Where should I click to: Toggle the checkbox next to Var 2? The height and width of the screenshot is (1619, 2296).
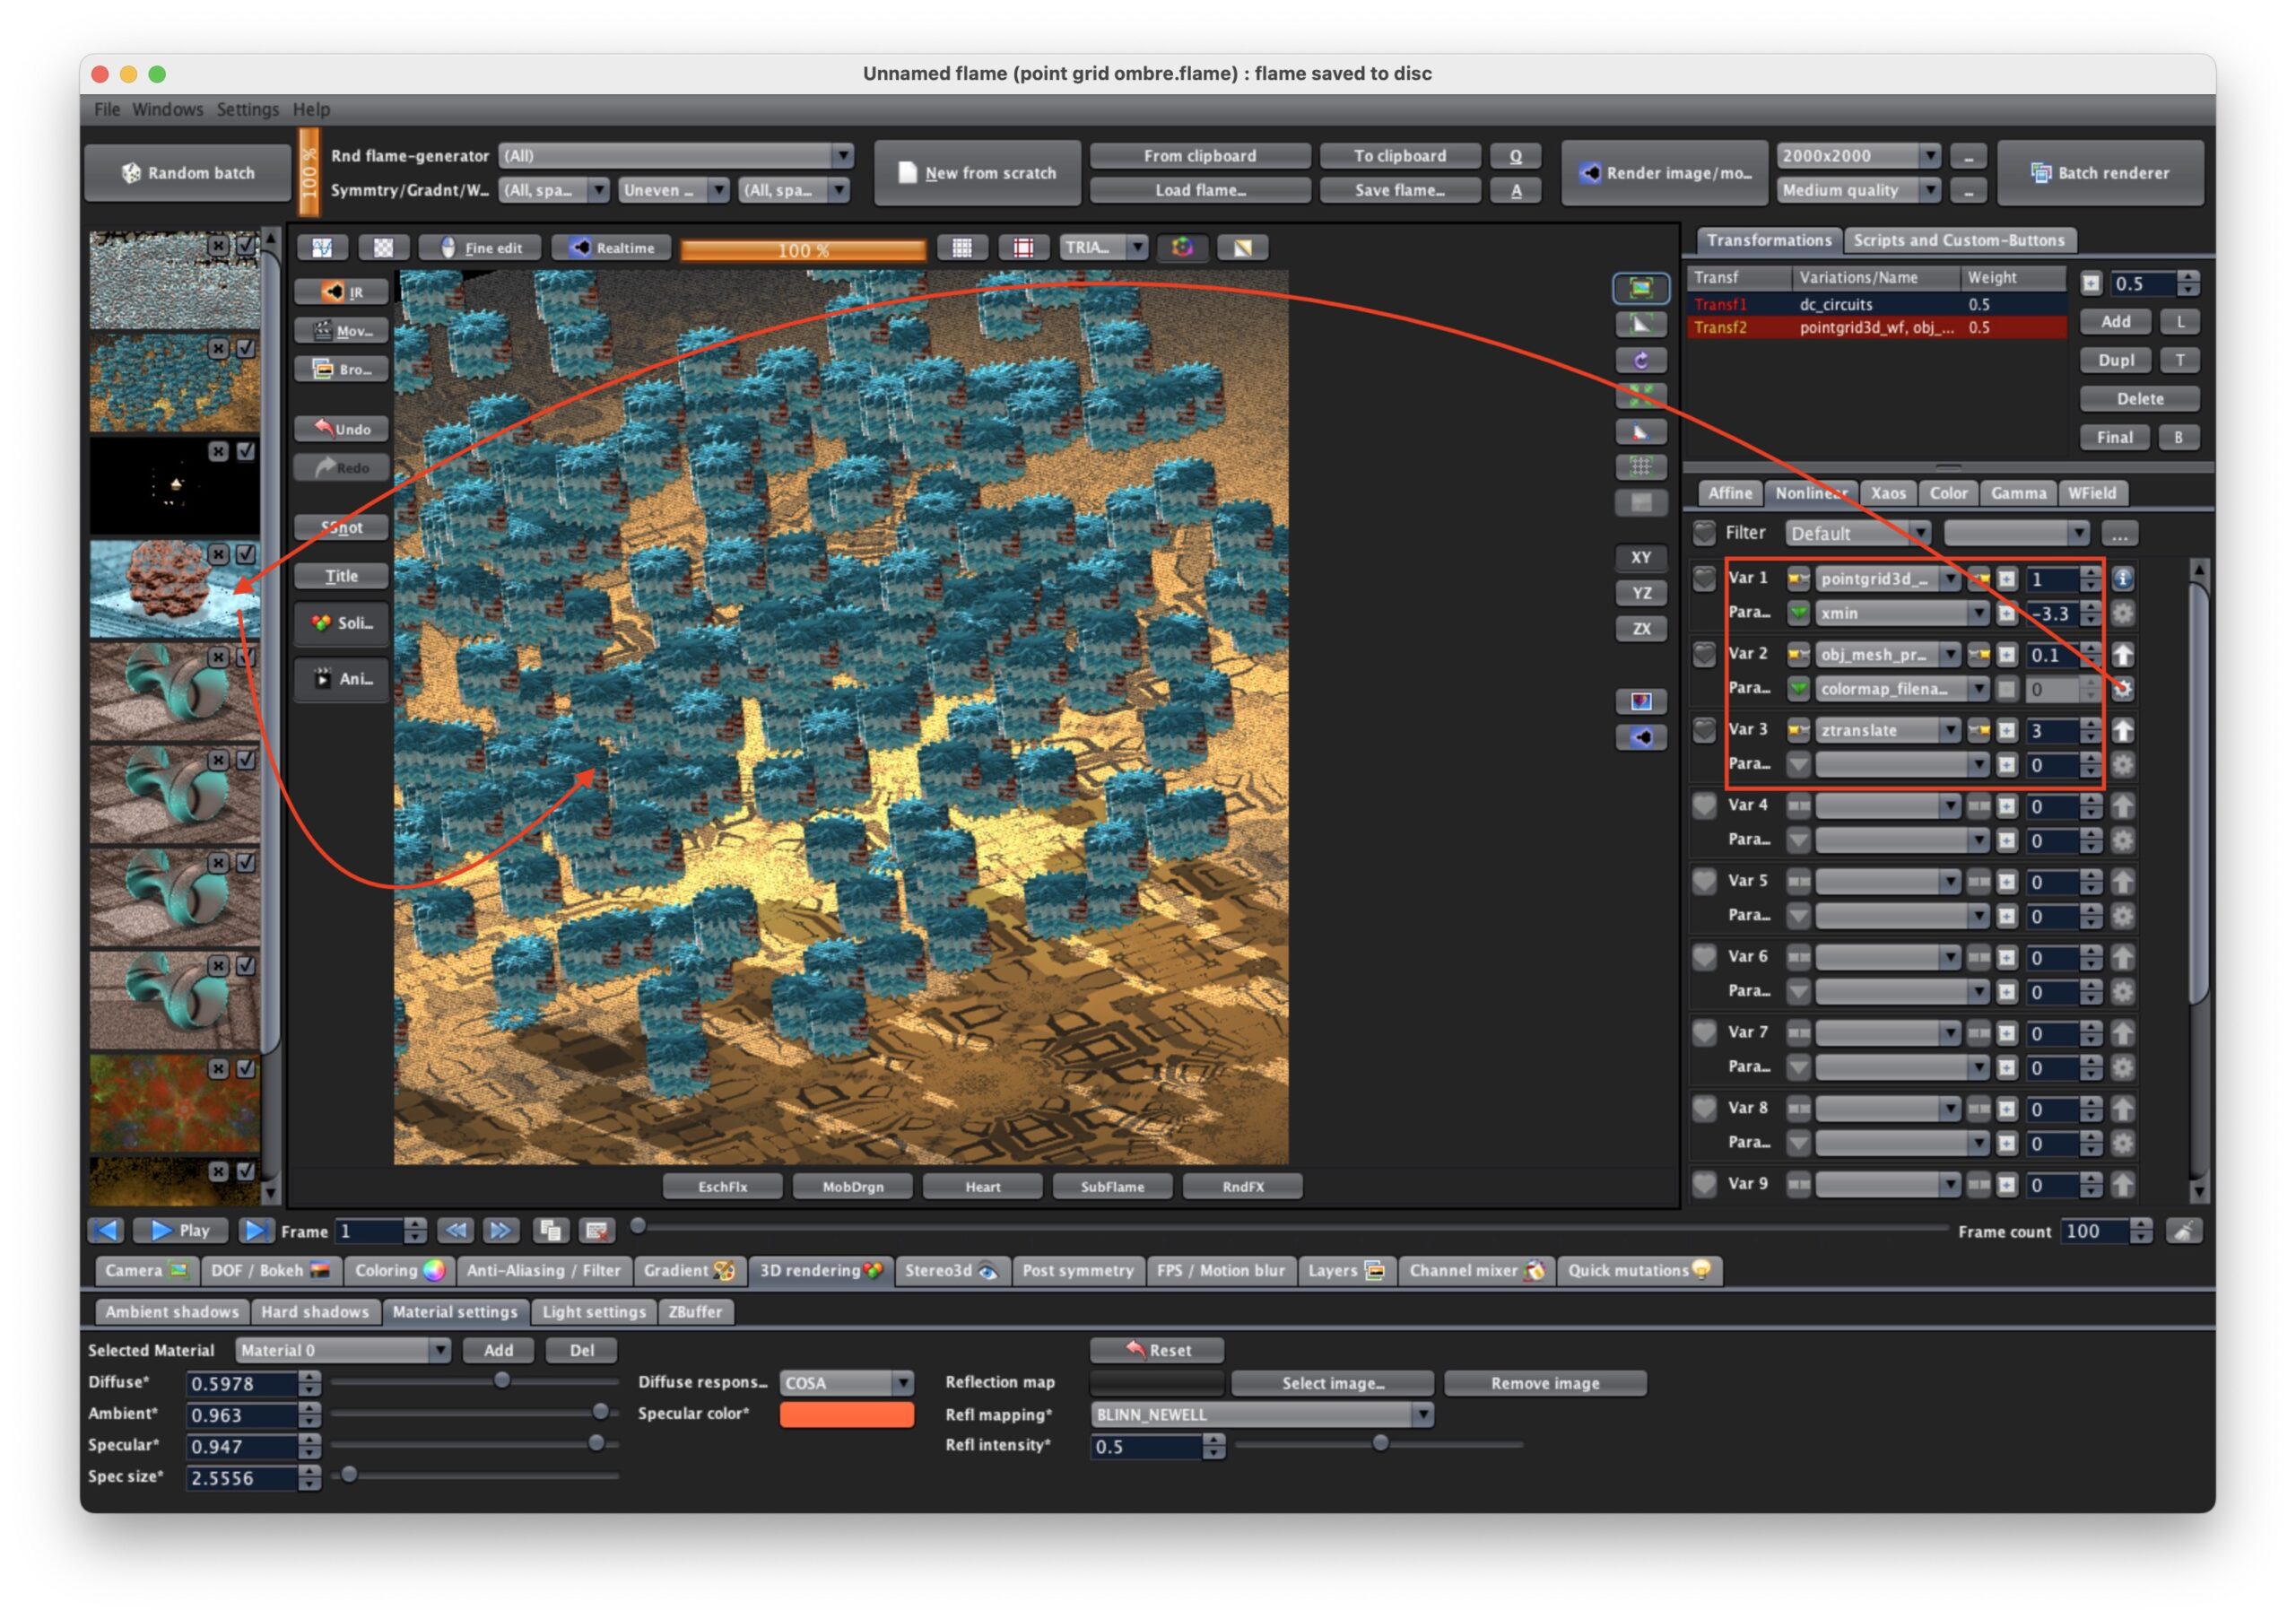click(x=1704, y=655)
